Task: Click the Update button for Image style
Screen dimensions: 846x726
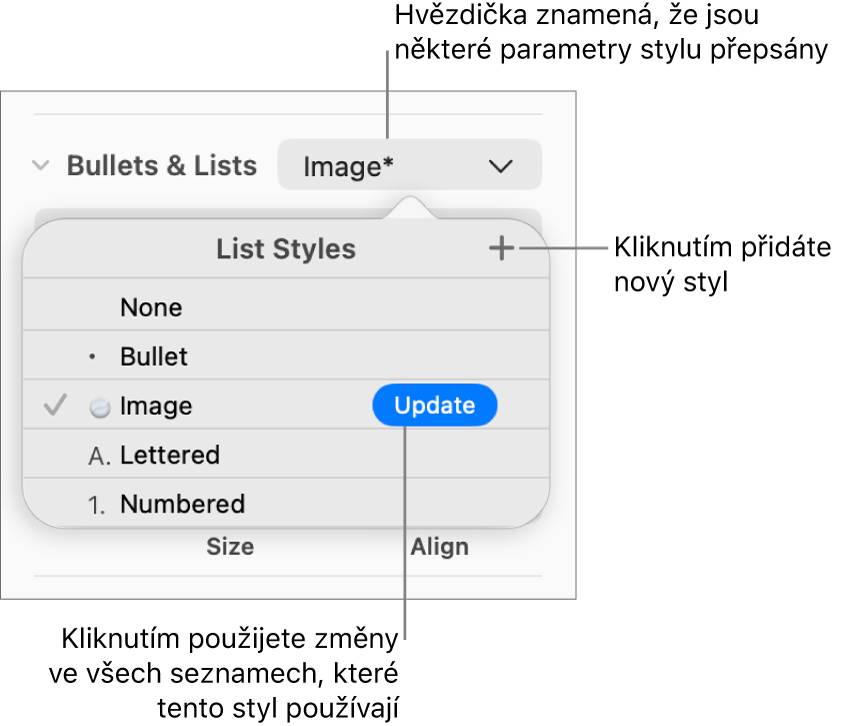Action: pyautogui.click(x=434, y=405)
